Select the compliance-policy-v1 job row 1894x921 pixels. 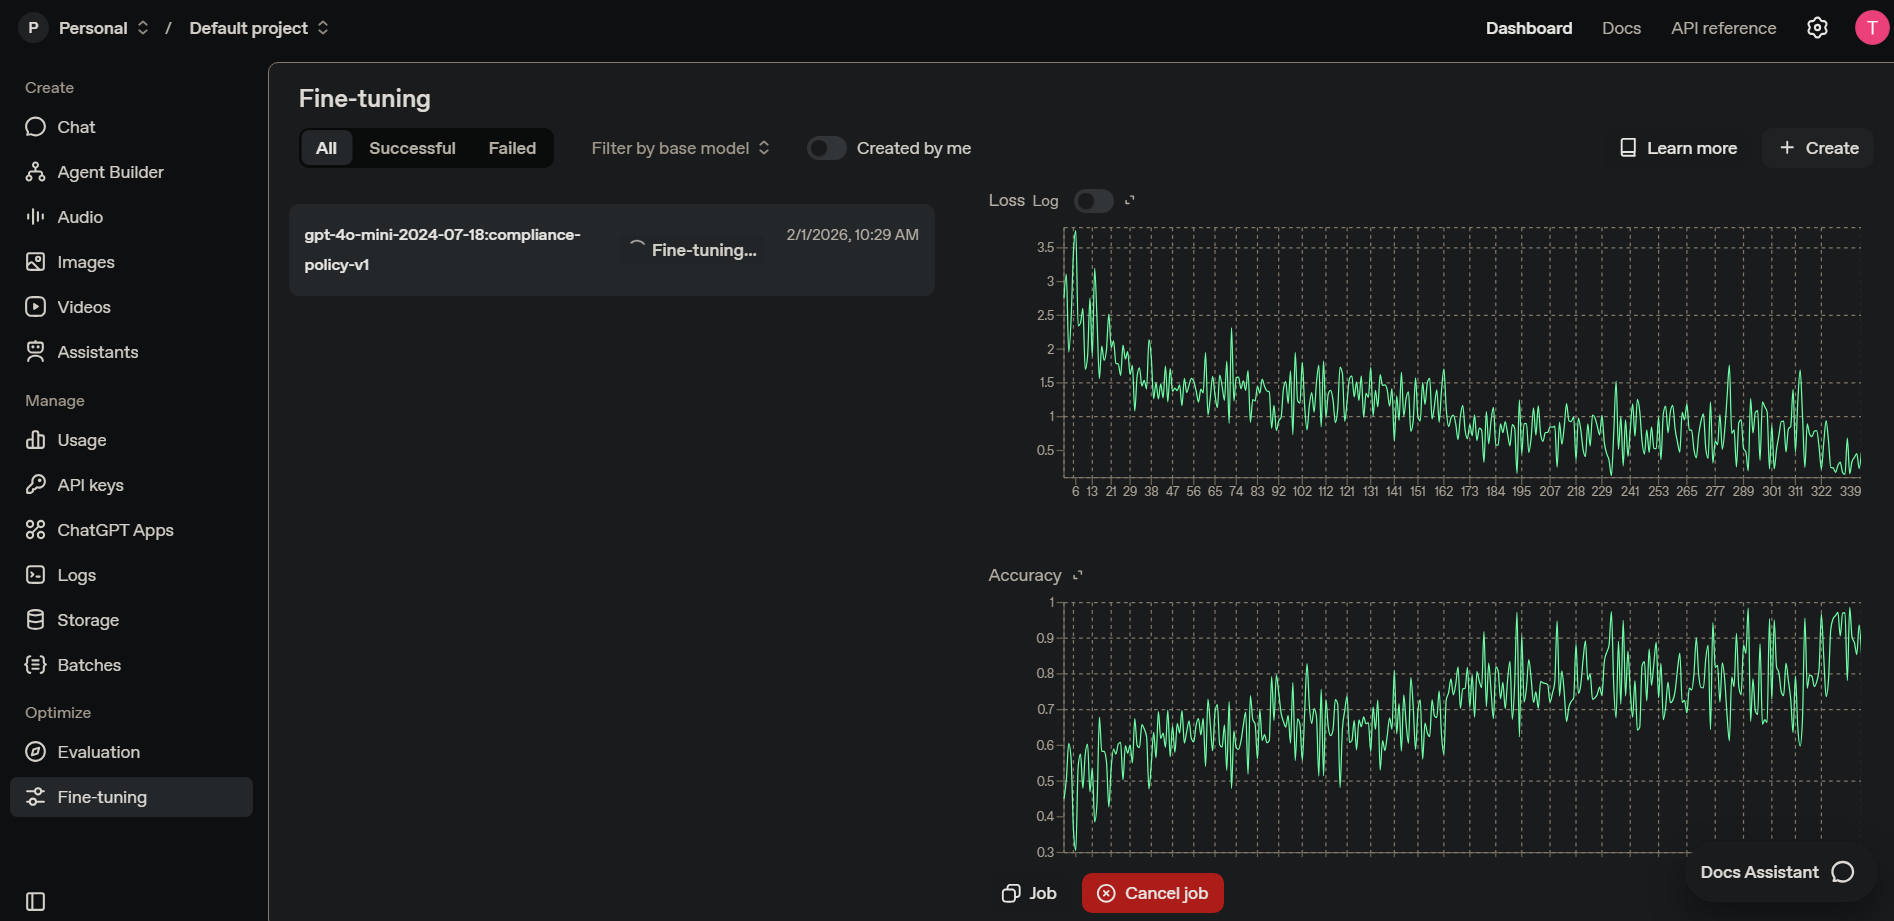click(x=612, y=250)
